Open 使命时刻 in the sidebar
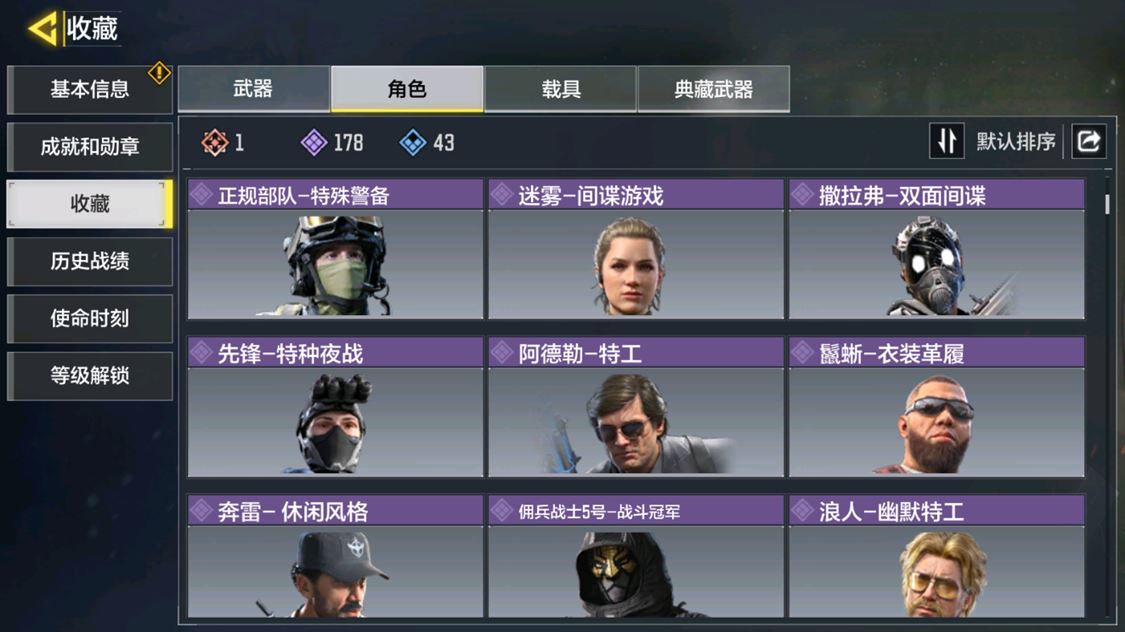 [x=90, y=319]
